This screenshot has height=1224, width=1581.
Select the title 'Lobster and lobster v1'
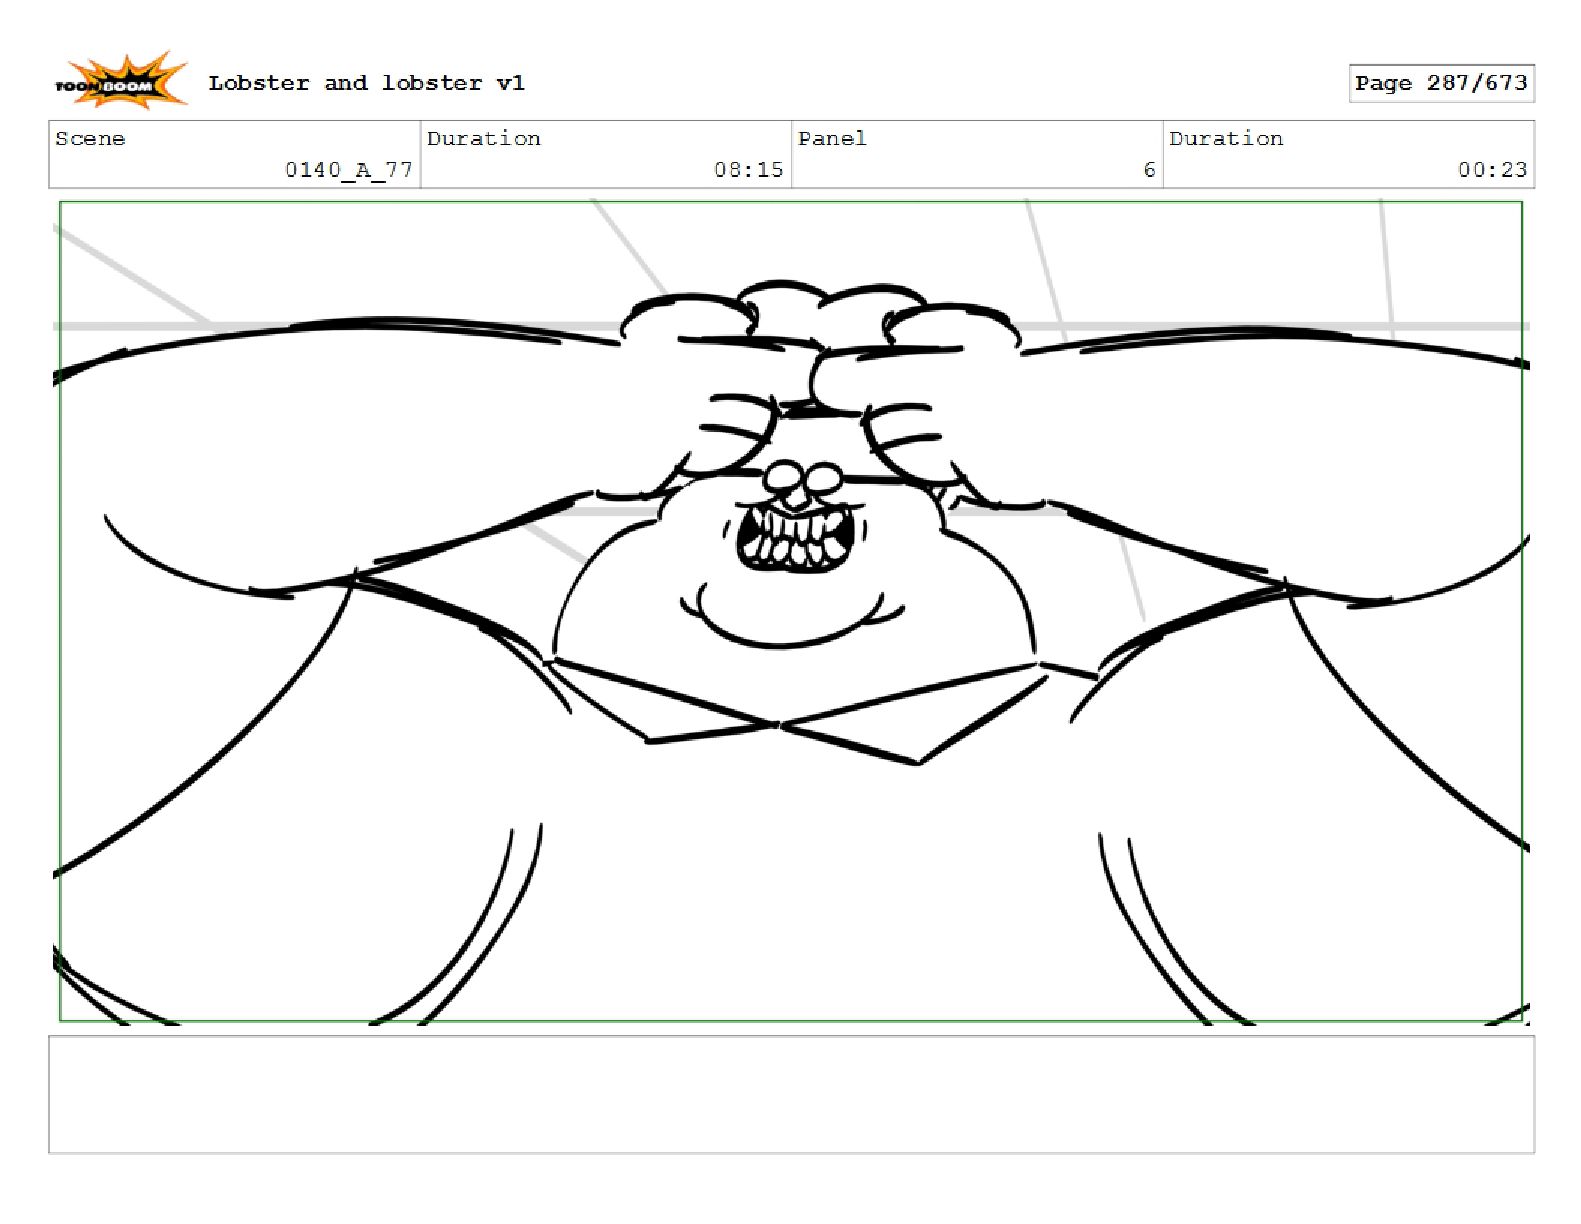[x=366, y=83]
